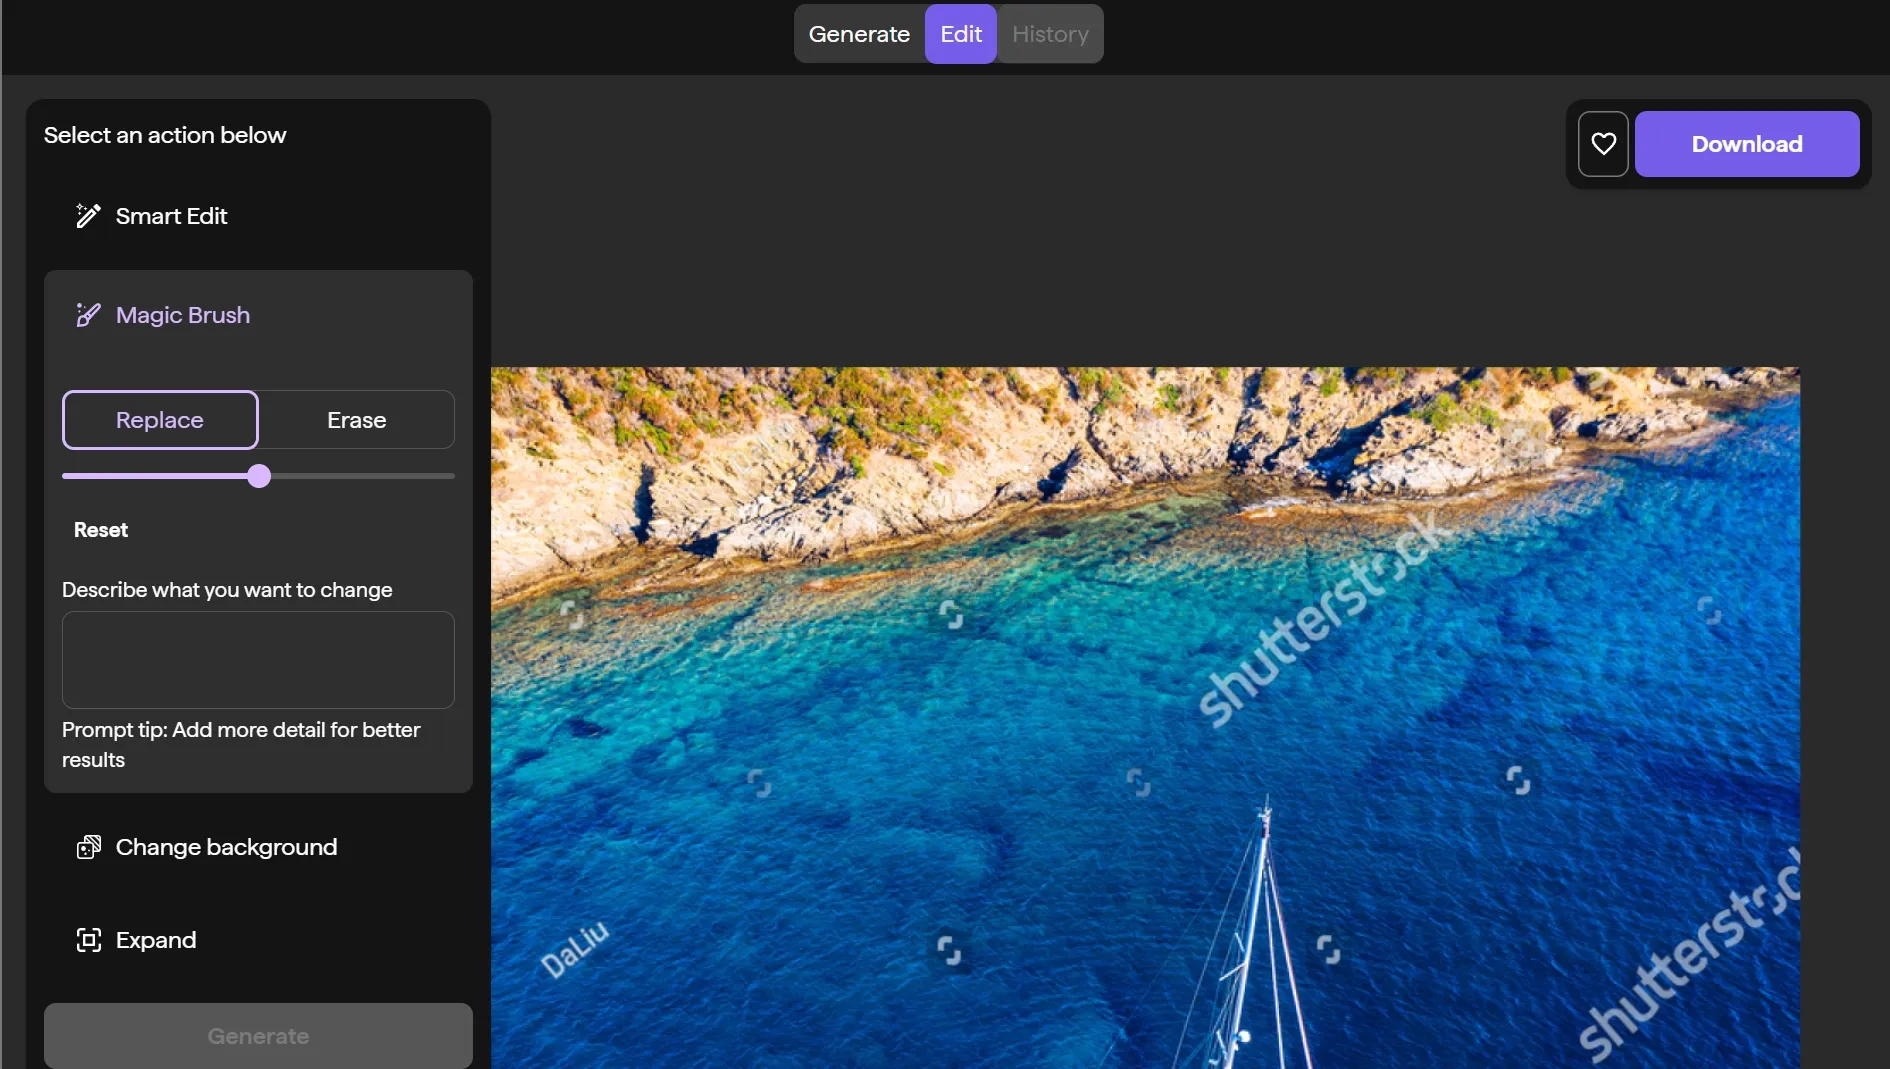Click the Change background icon
Image resolution: width=1890 pixels, height=1069 pixels.
88,847
